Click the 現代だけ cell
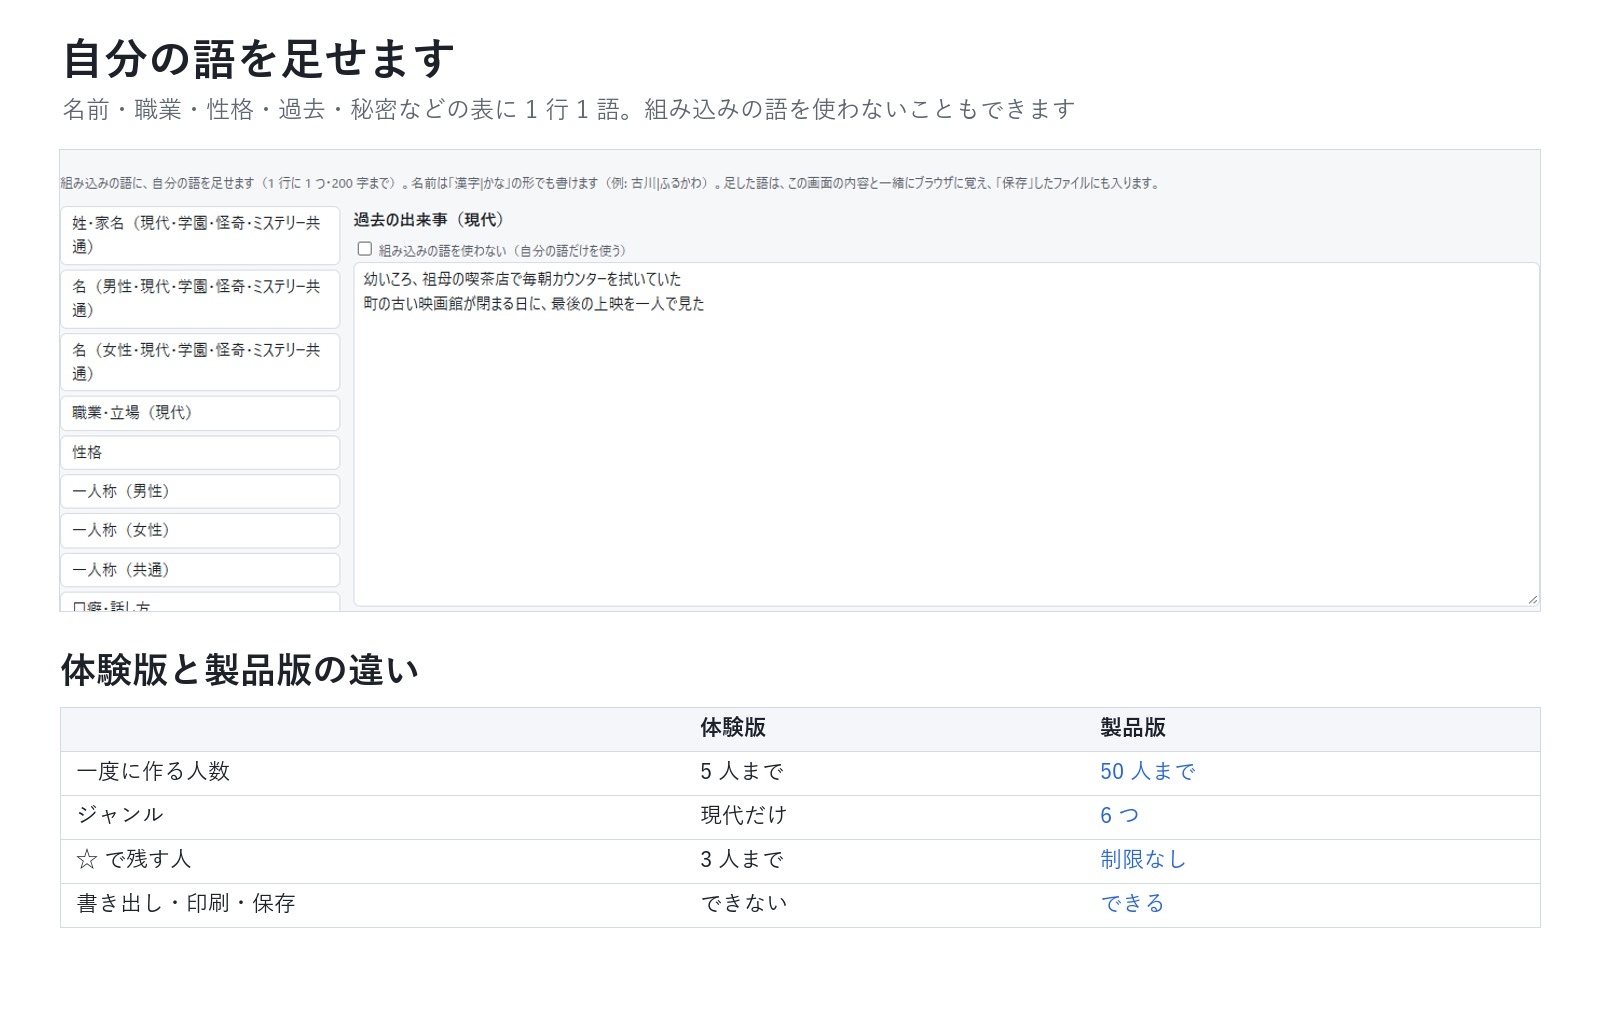The image size is (1600, 1010). (744, 816)
